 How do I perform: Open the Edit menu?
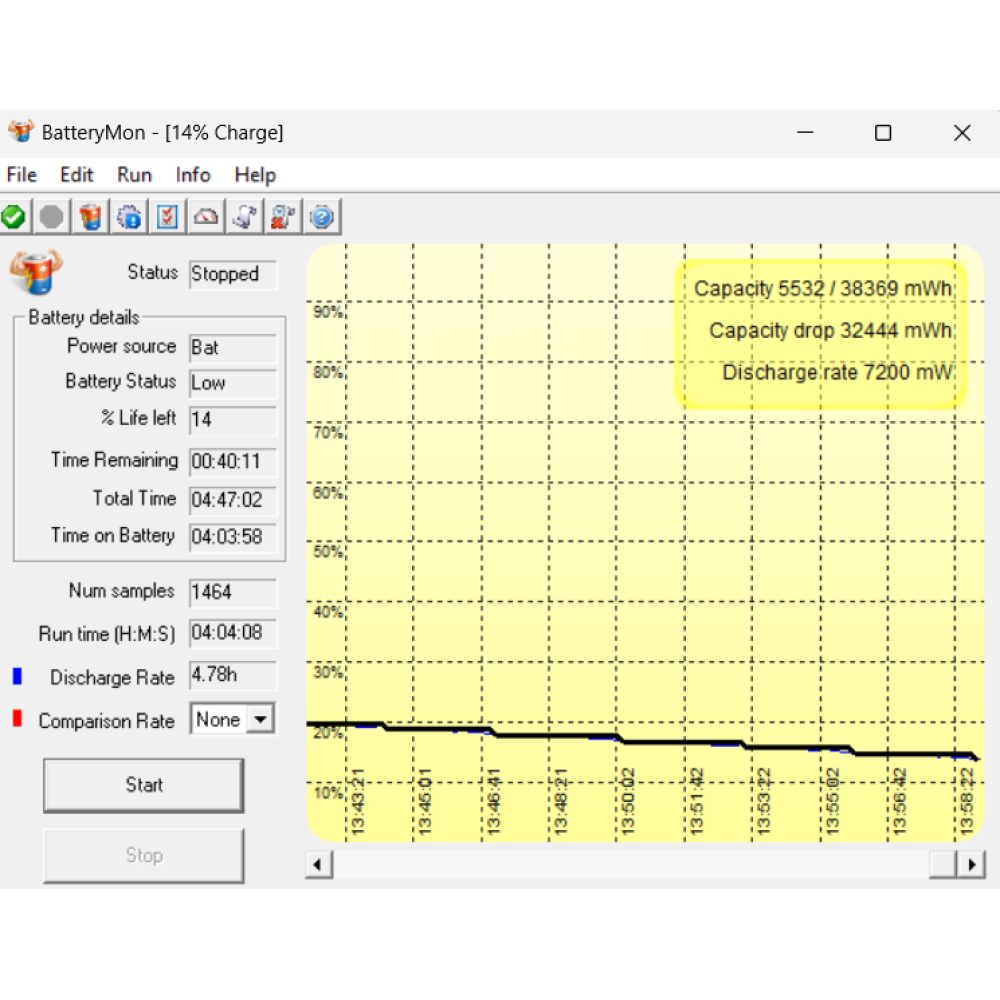click(77, 175)
